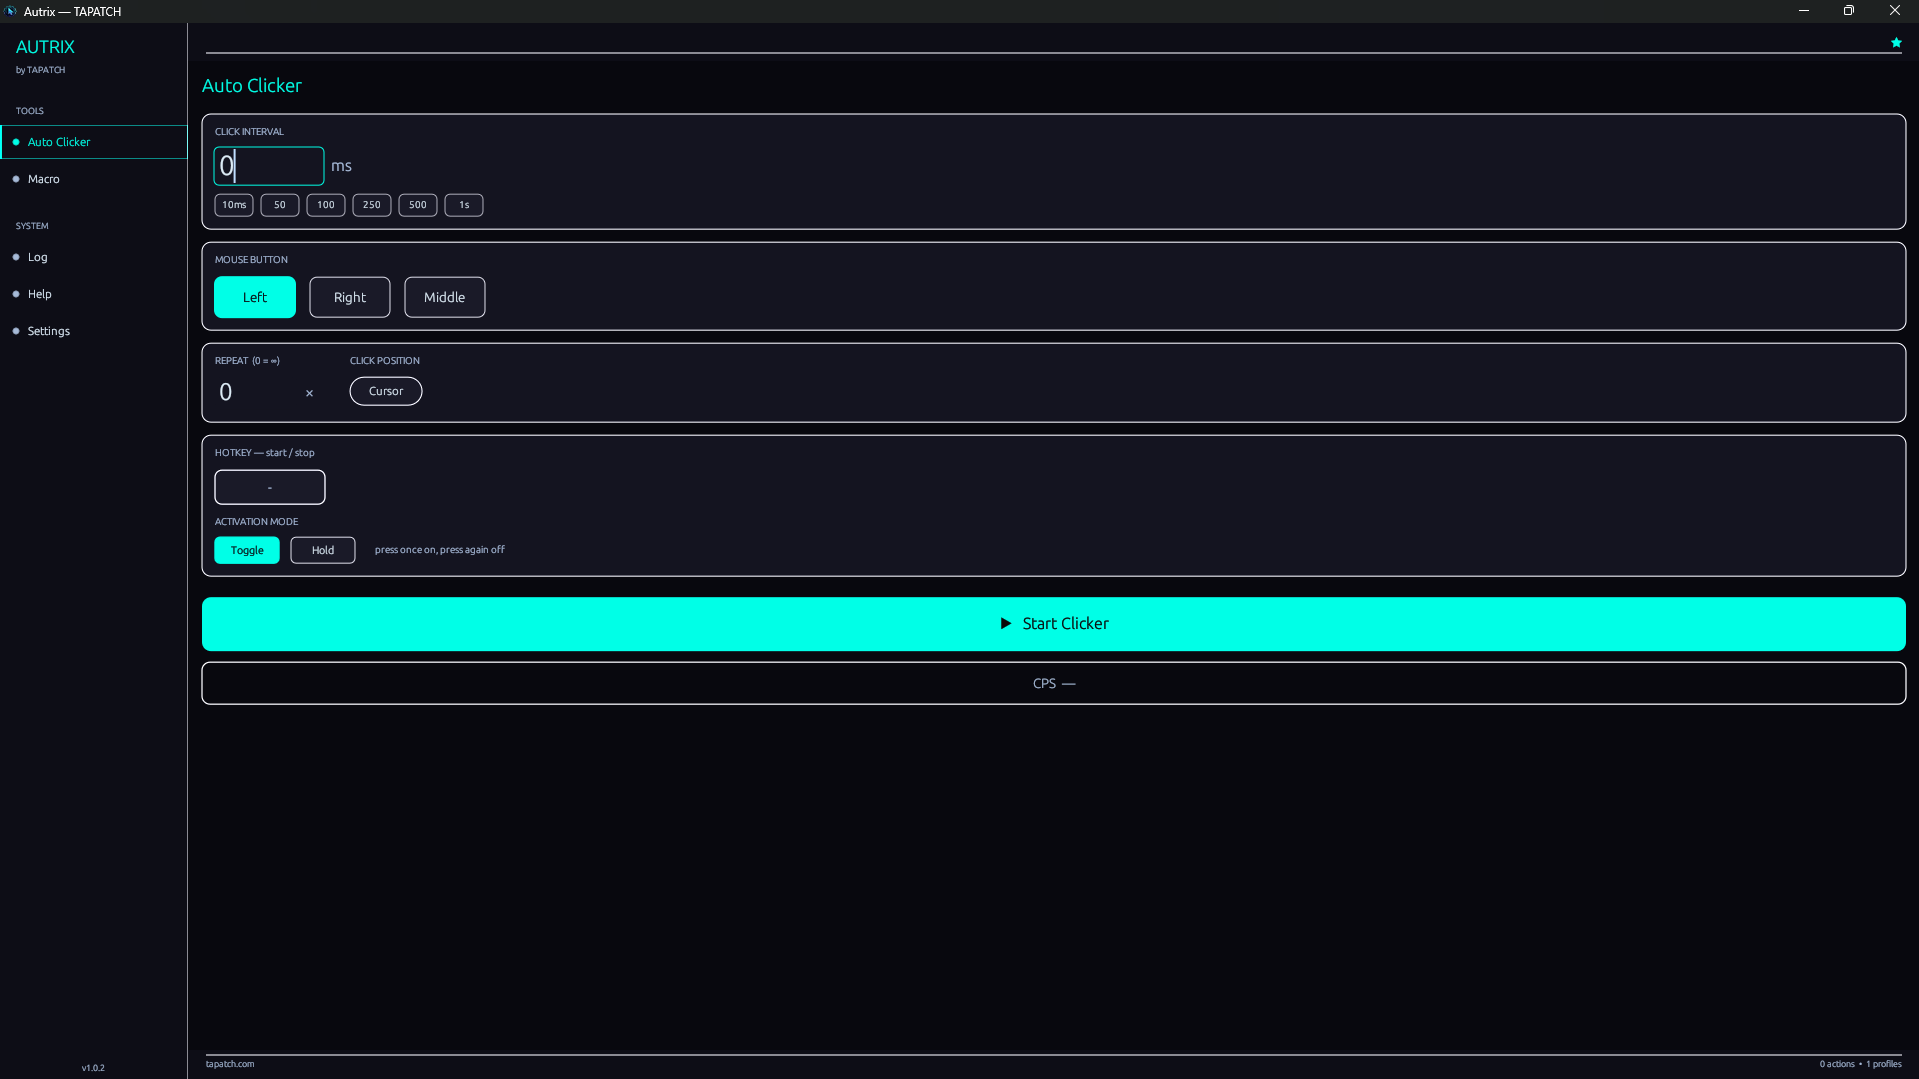Click the '0 actions' status text
Screen dimensions: 1919x1079
coord(1837,1064)
